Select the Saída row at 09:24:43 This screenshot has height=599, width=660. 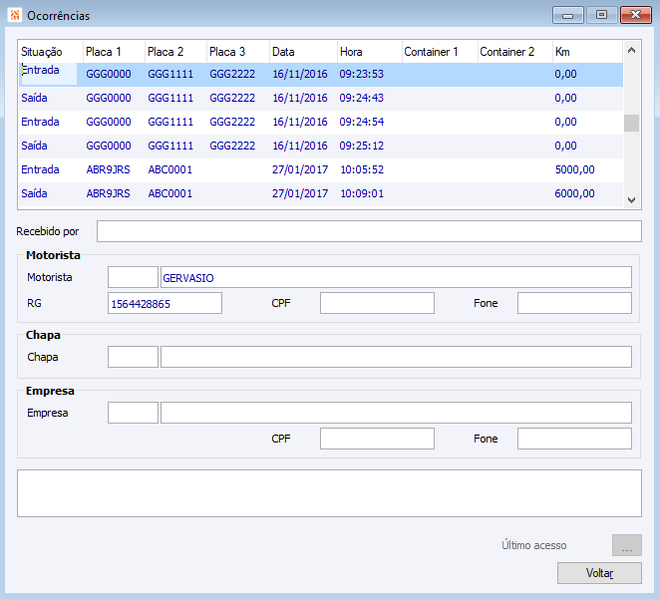[x=321, y=98]
